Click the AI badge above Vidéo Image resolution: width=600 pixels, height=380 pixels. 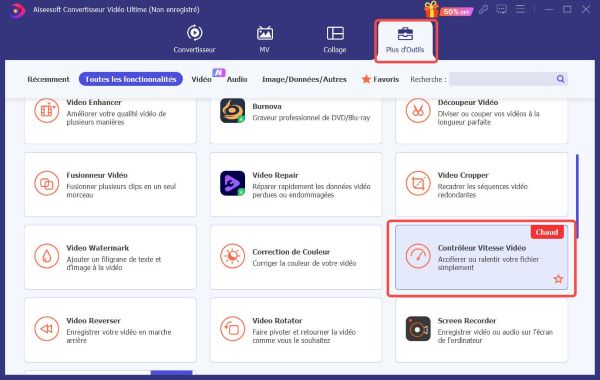point(218,72)
